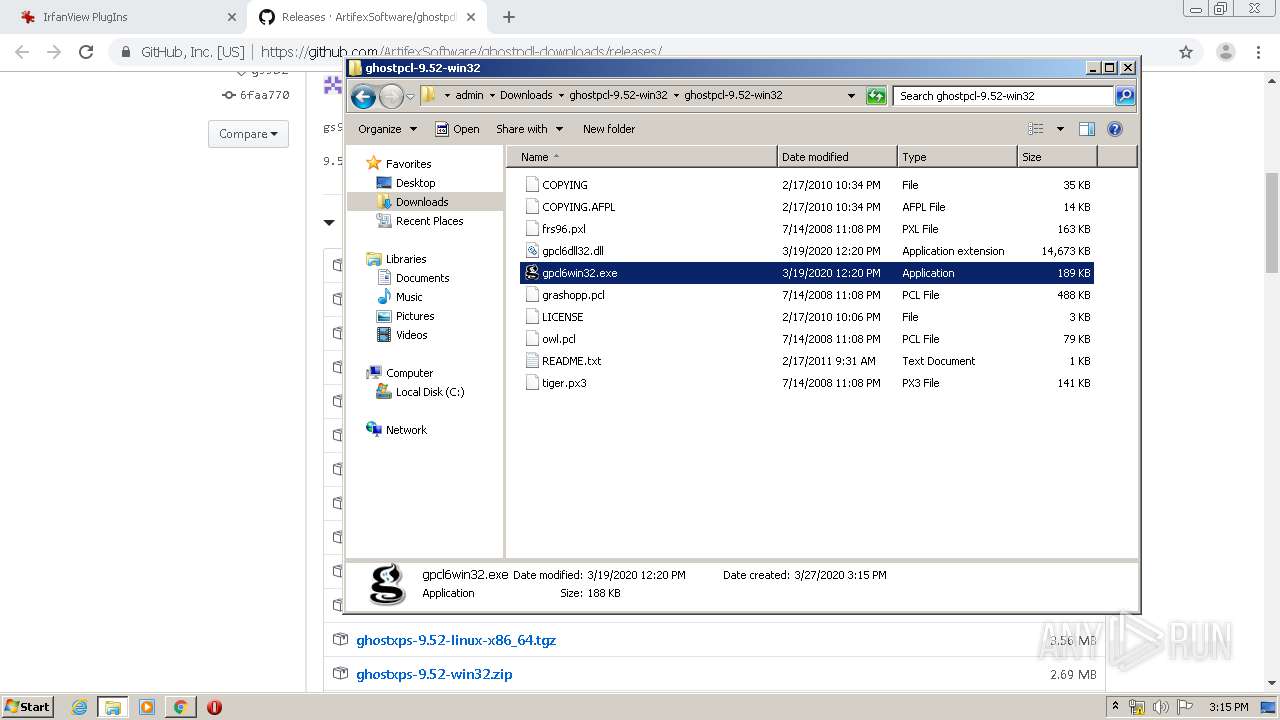1280x720 pixels.
Task: Open a new Chrome tab
Action: pos(509,17)
